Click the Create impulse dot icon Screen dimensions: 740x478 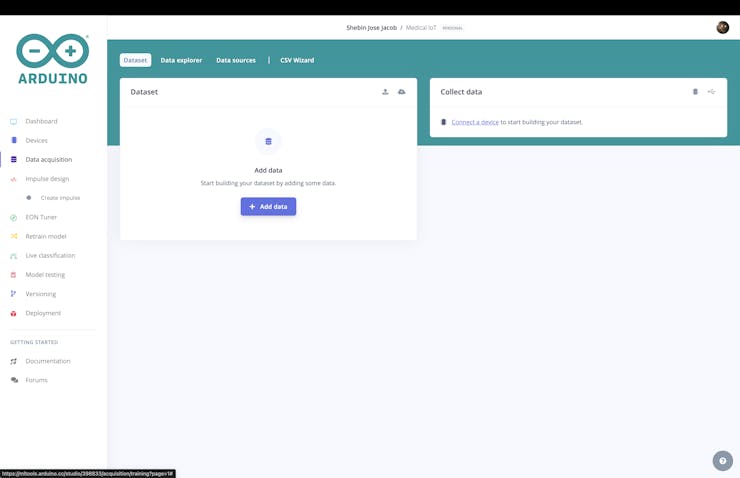(x=29, y=198)
